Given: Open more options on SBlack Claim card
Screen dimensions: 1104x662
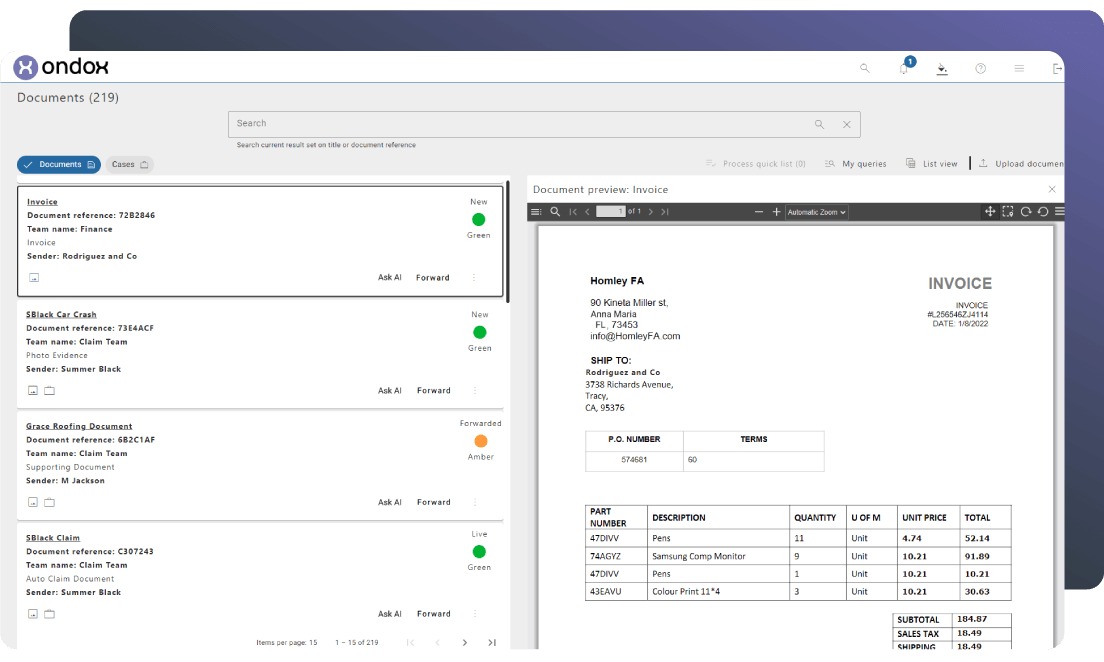Looking at the screenshot, I should point(475,614).
